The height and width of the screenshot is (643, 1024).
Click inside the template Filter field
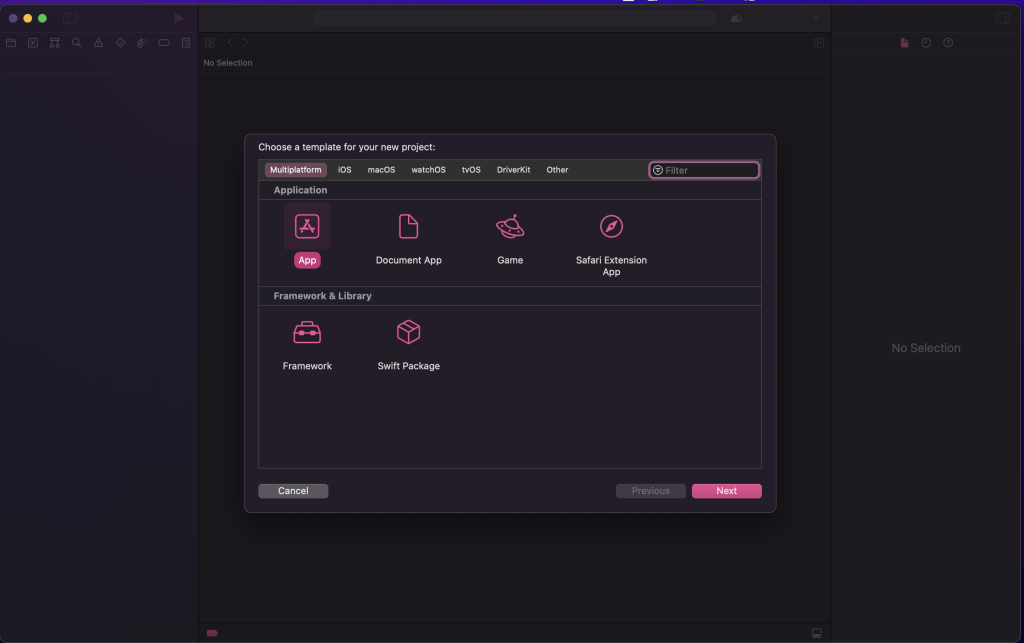(x=704, y=170)
